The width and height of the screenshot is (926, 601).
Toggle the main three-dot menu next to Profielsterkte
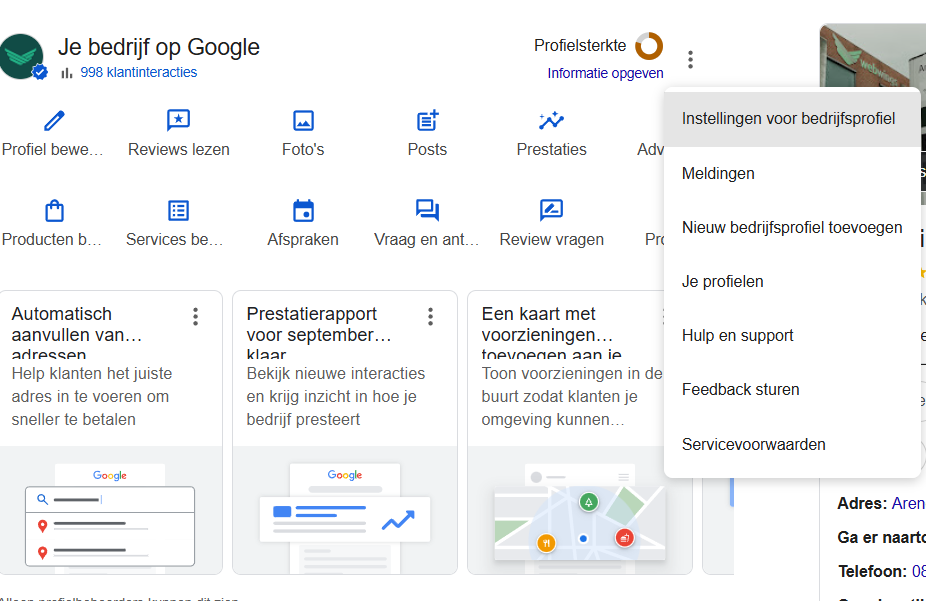point(690,60)
